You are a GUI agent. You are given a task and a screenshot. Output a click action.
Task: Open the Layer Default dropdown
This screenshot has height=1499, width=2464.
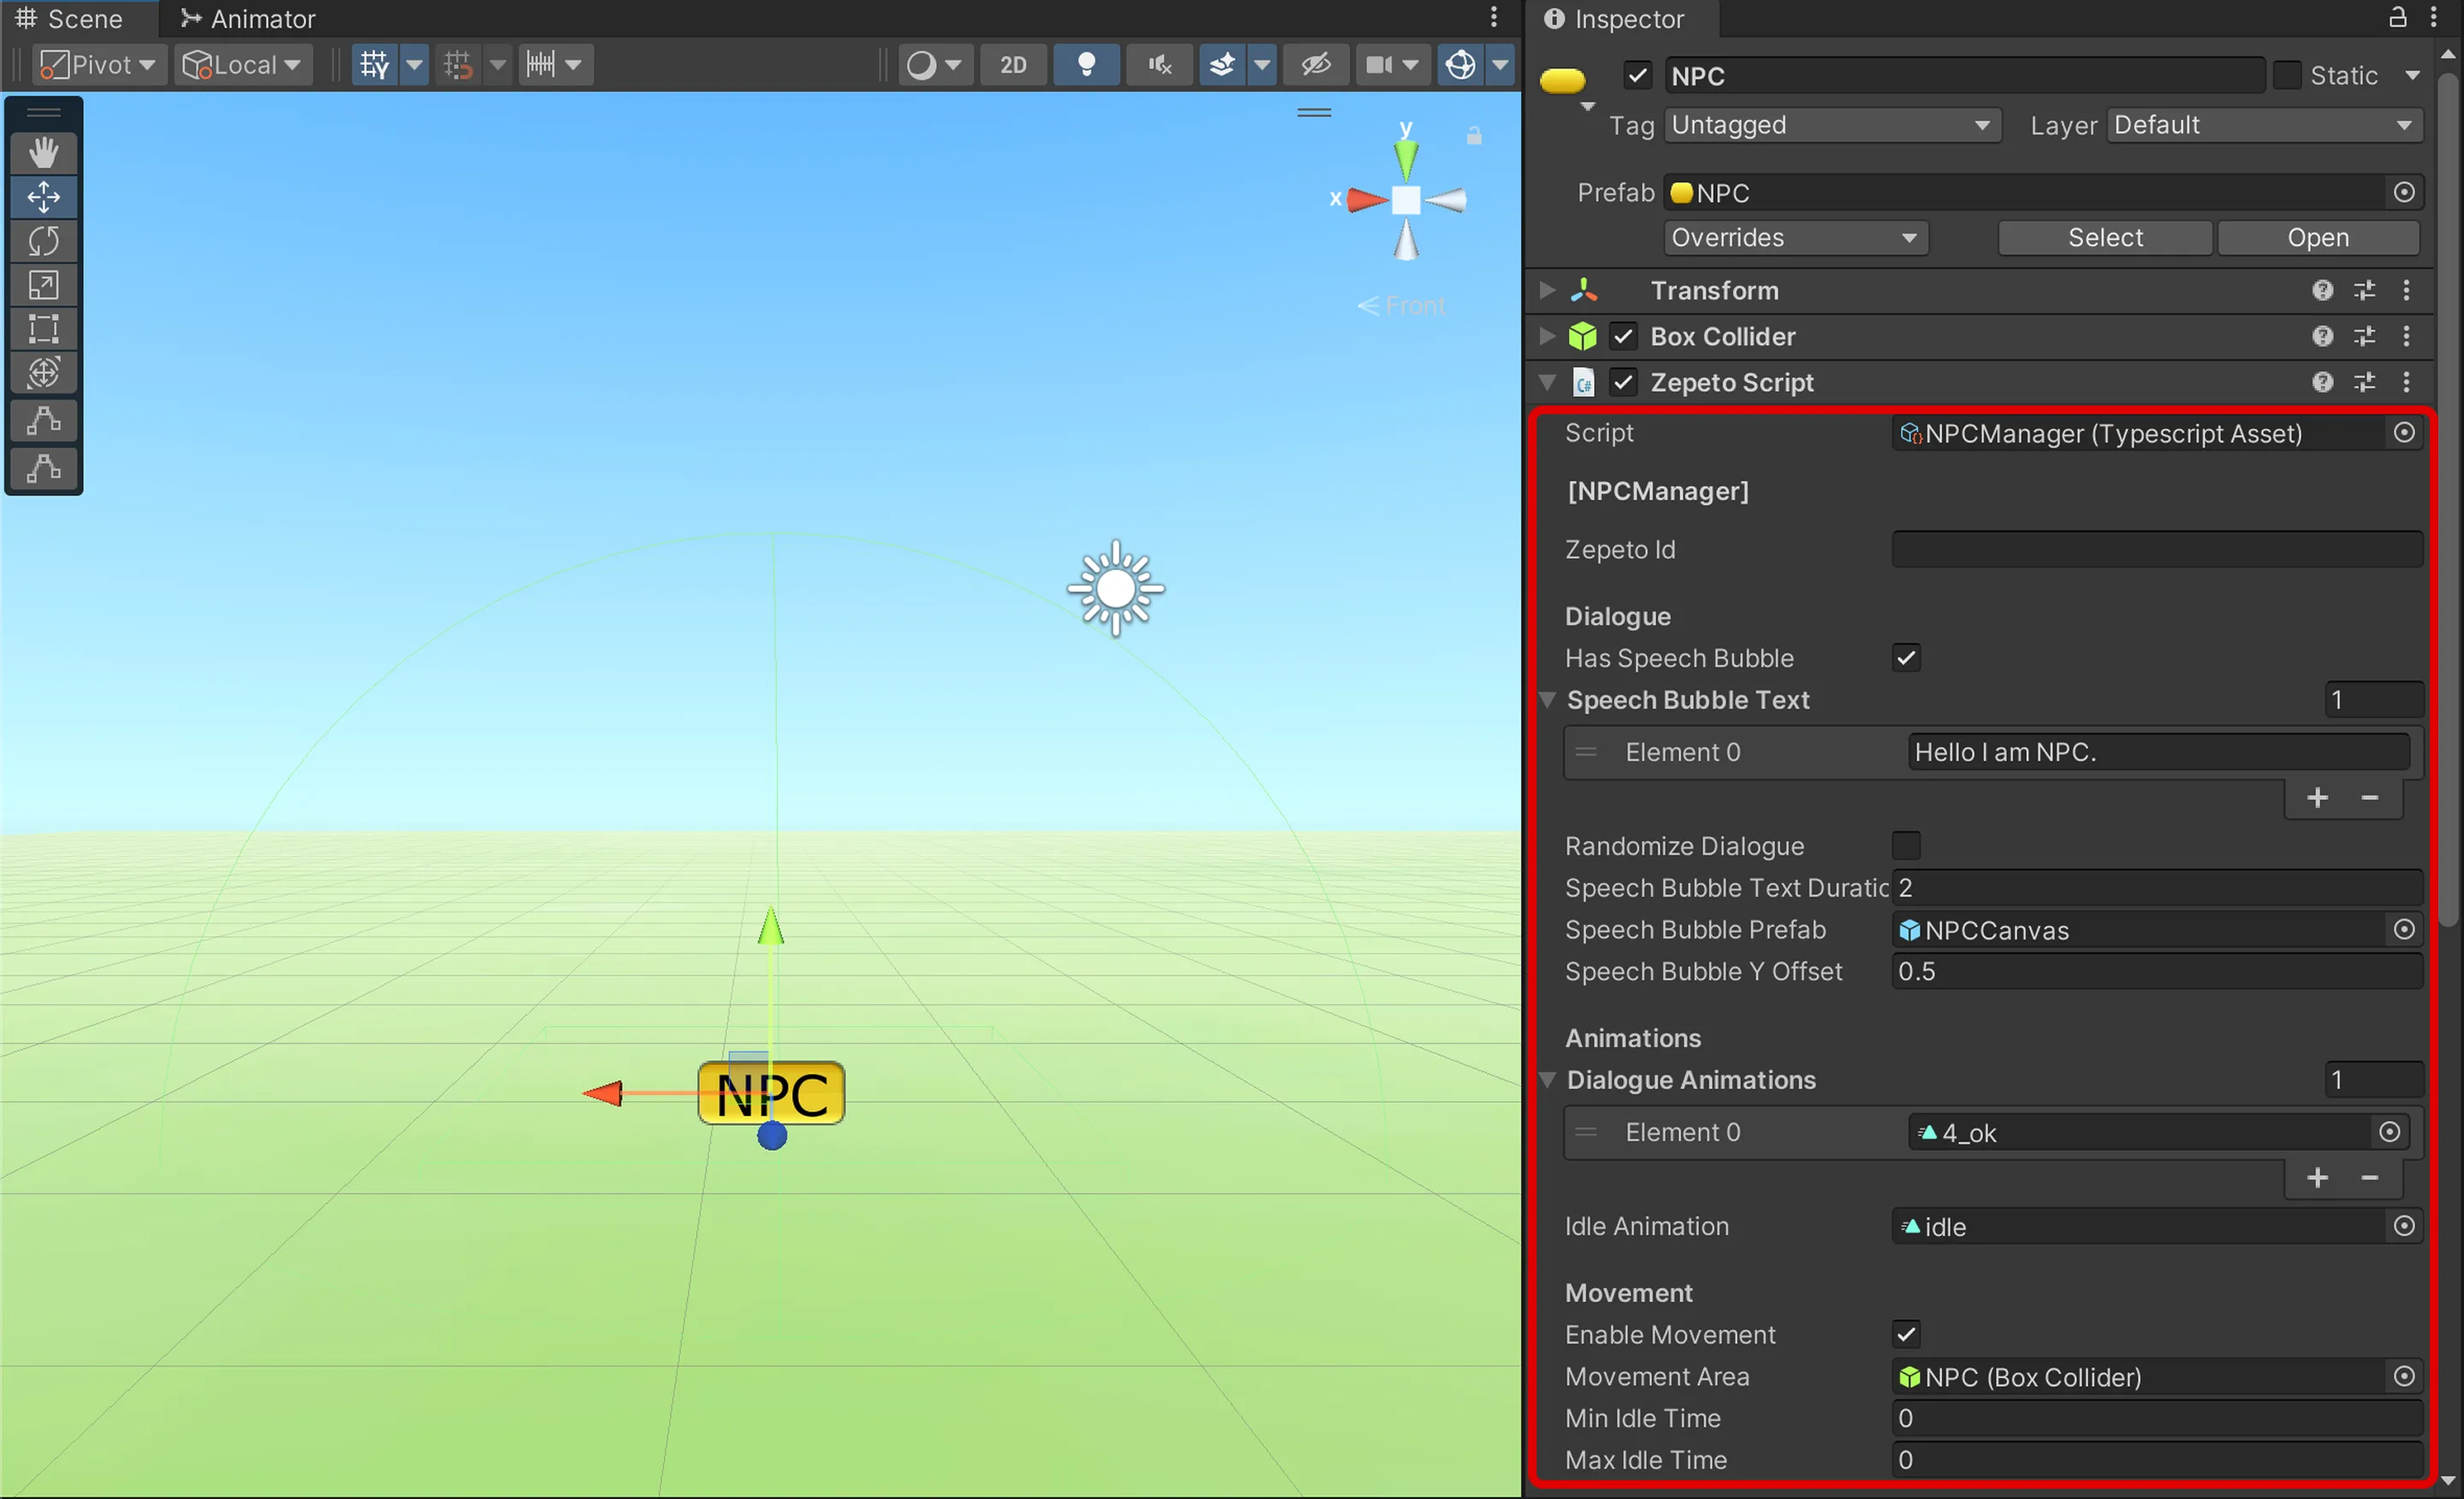point(2264,126)
